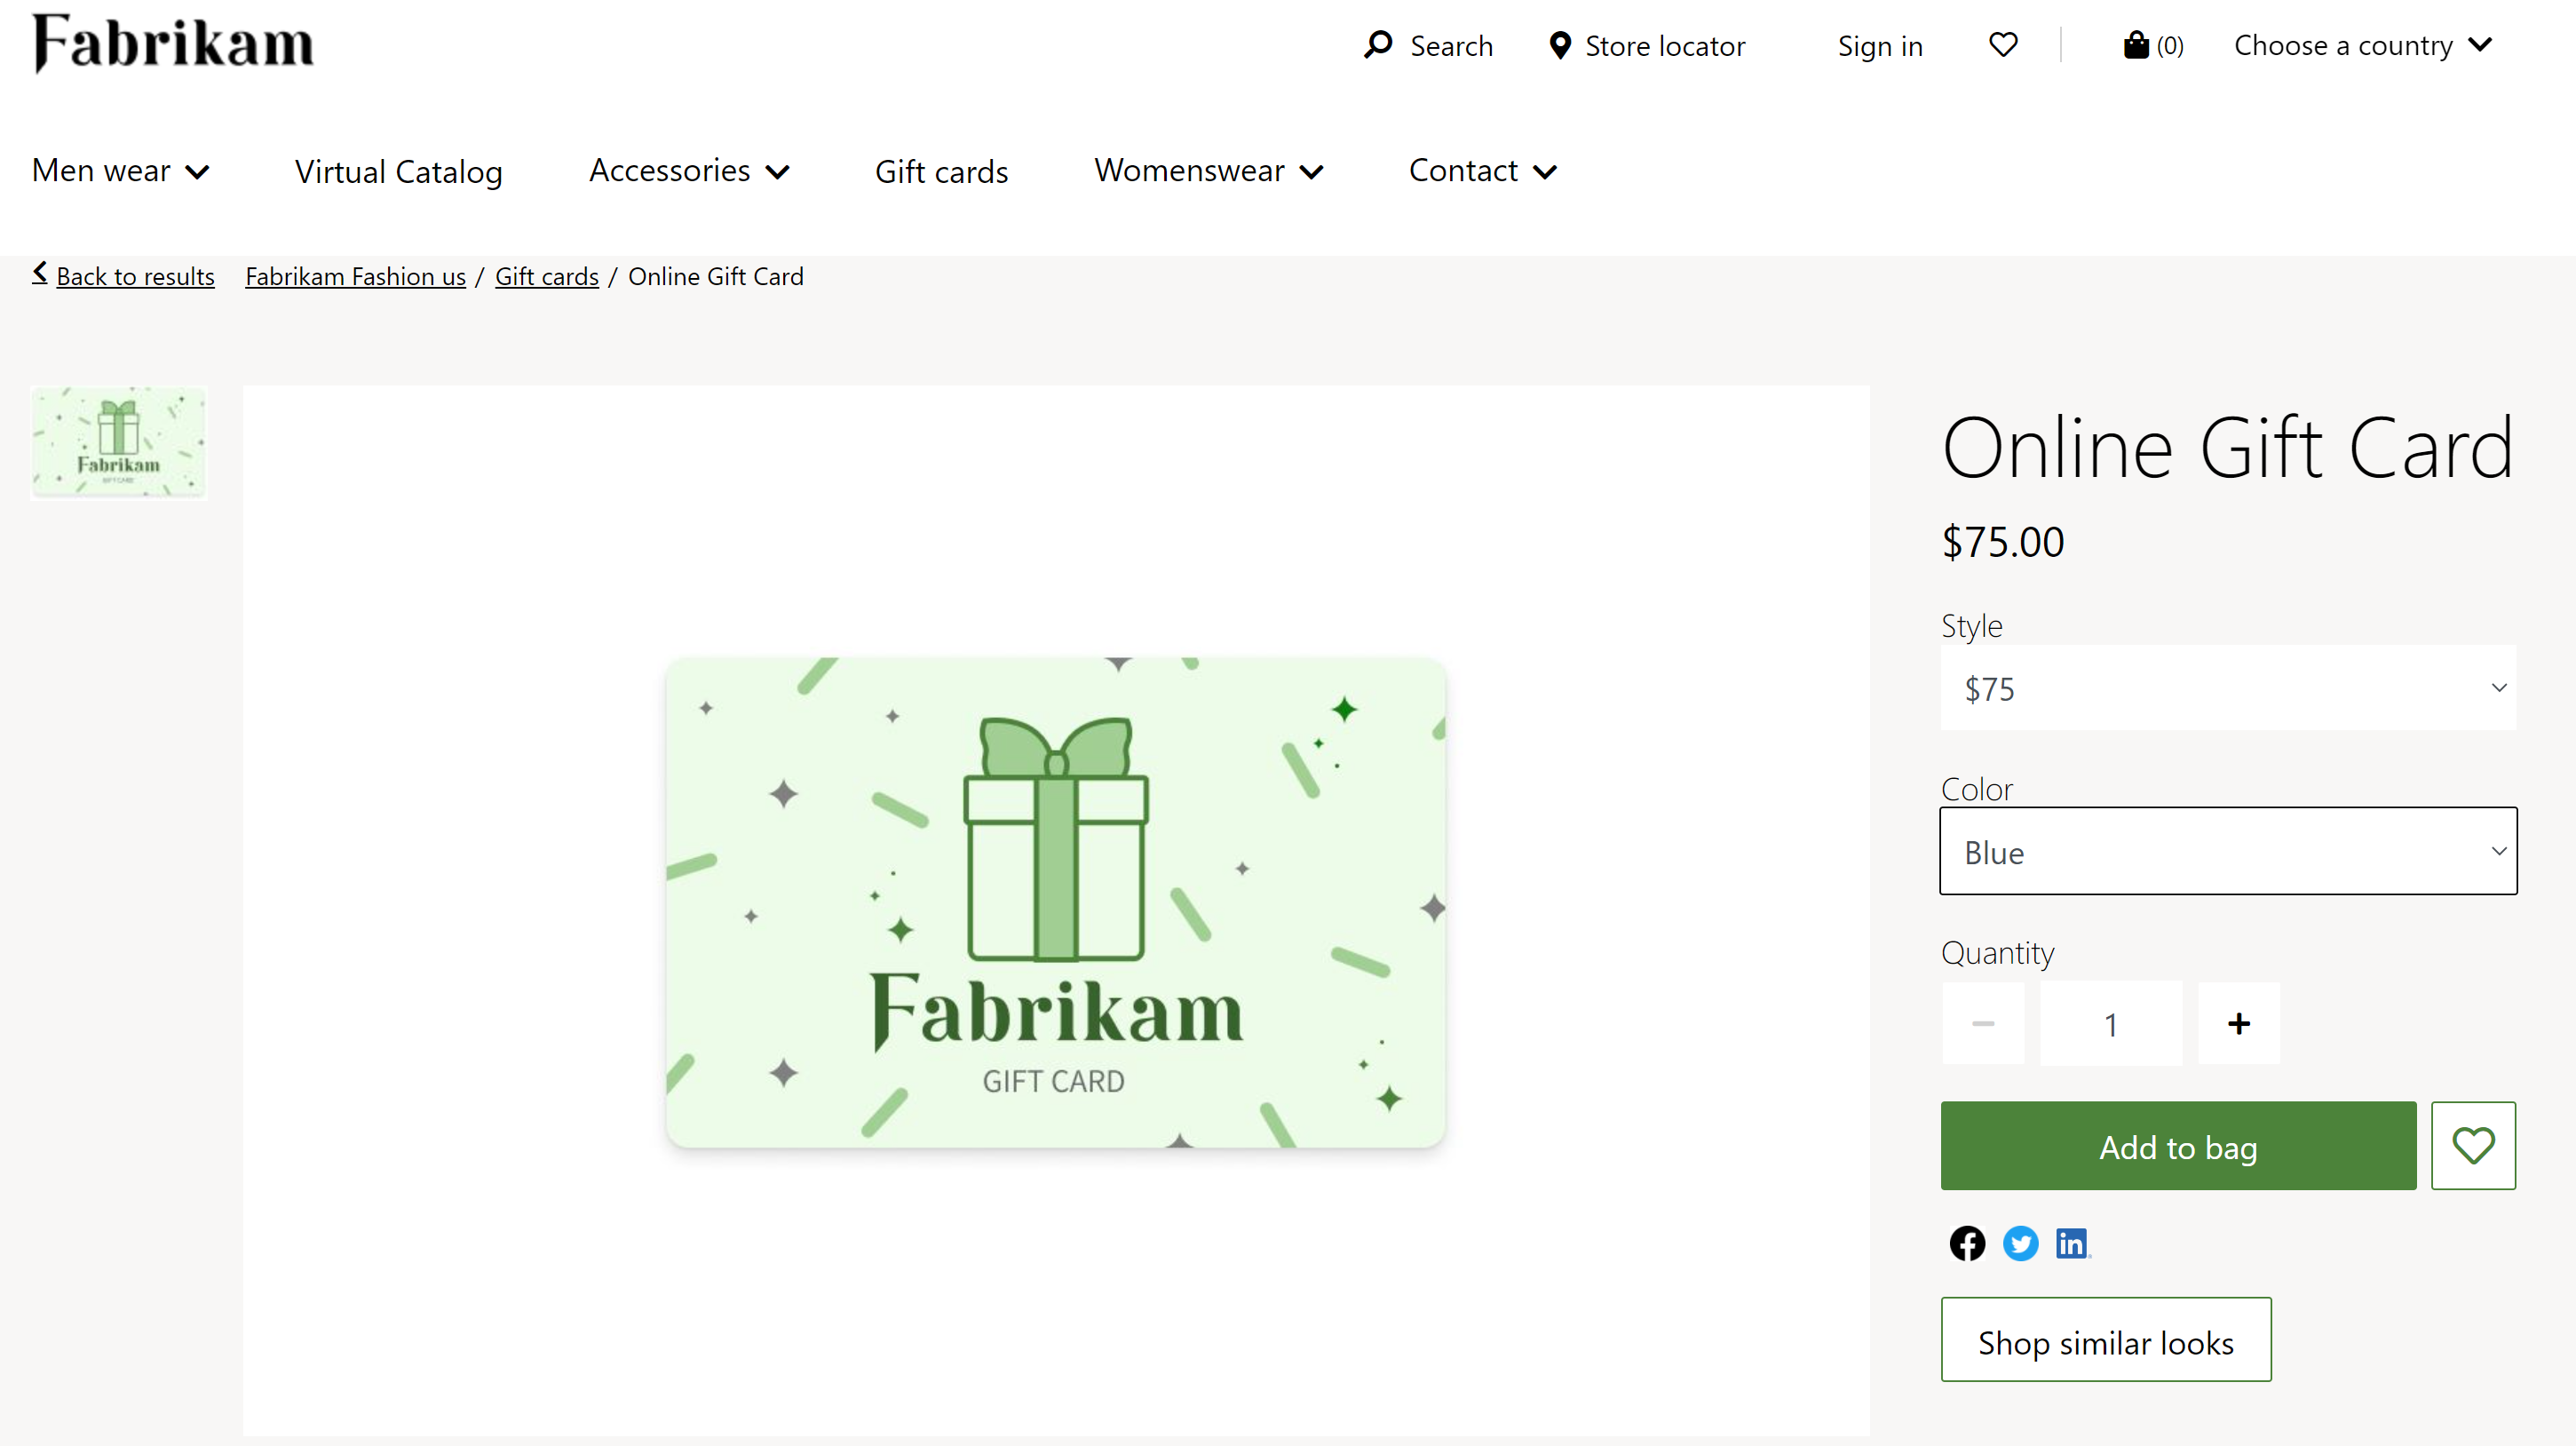The image size is (2576, 1446).
Task: Click Add to bag button
Action: 2178,1145
